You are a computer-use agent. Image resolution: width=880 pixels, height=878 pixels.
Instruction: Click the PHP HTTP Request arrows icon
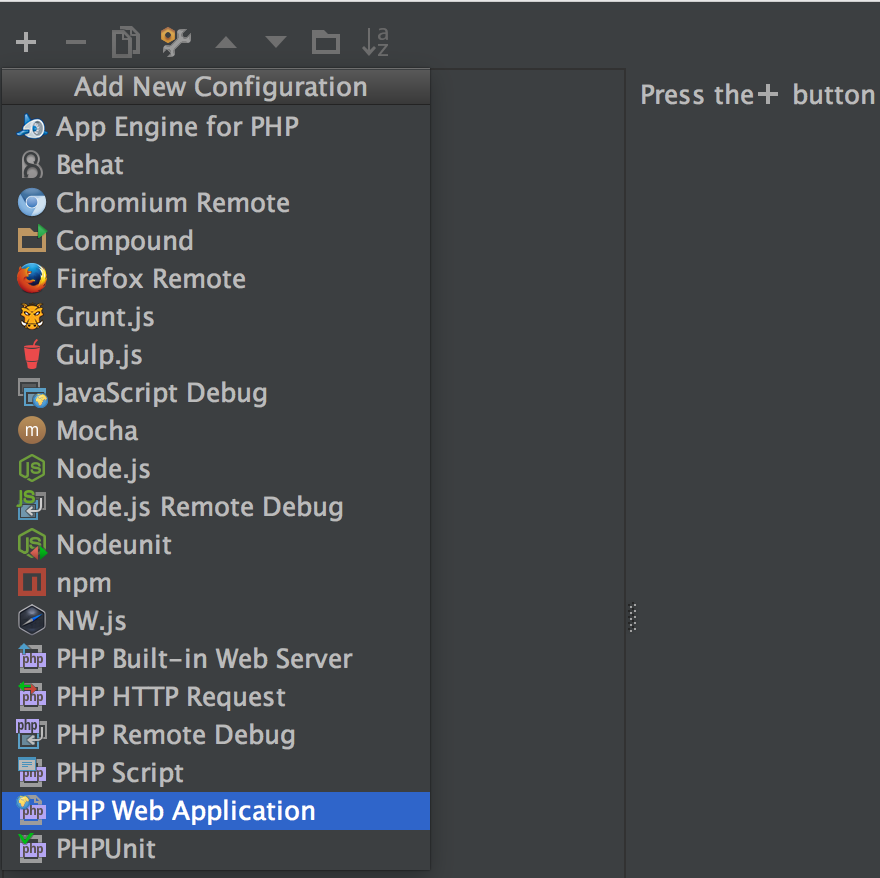tap(32, 696)
